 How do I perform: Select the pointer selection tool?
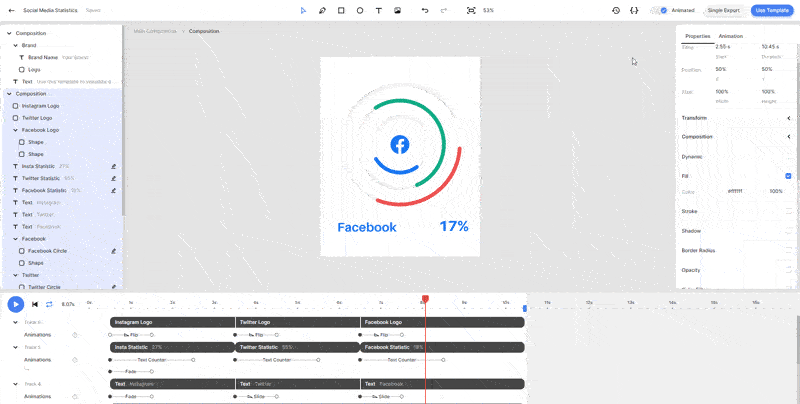click(304, 10)
